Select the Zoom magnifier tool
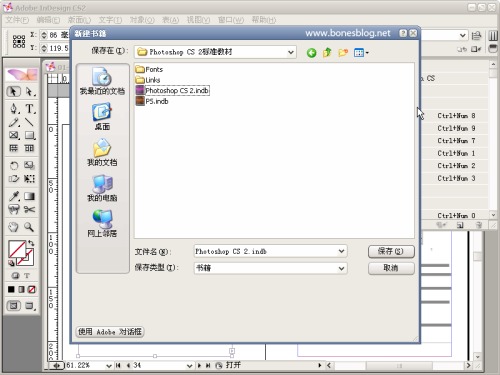 (29, 227)
